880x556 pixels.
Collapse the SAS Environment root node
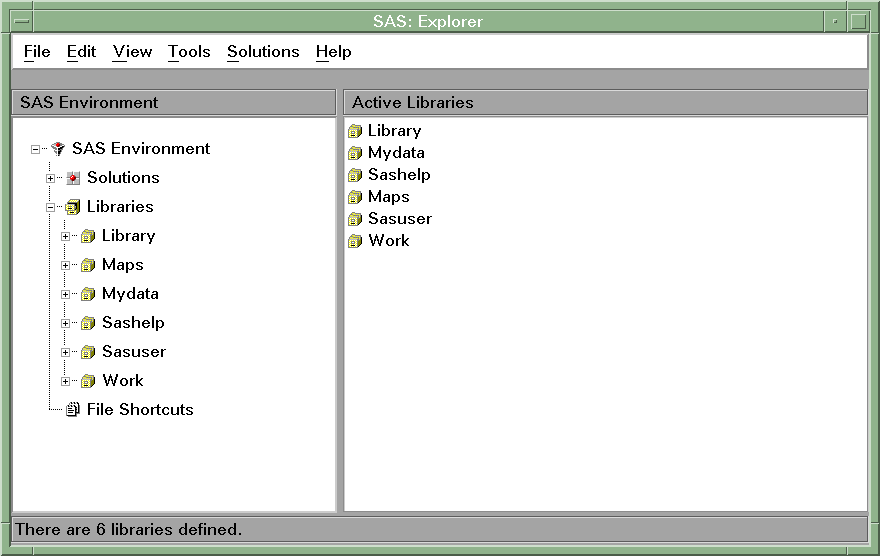(x=35, y=149)
